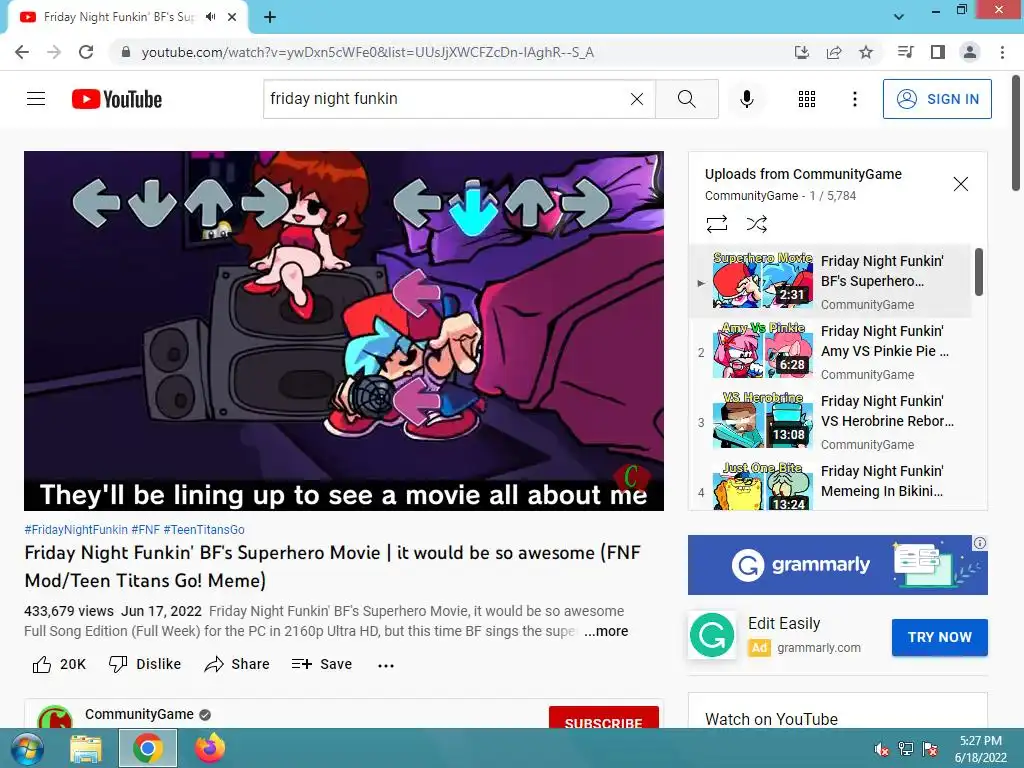Click the Chrome address bar URL
Screen dimensions: 1024x768
coord(368,52)
